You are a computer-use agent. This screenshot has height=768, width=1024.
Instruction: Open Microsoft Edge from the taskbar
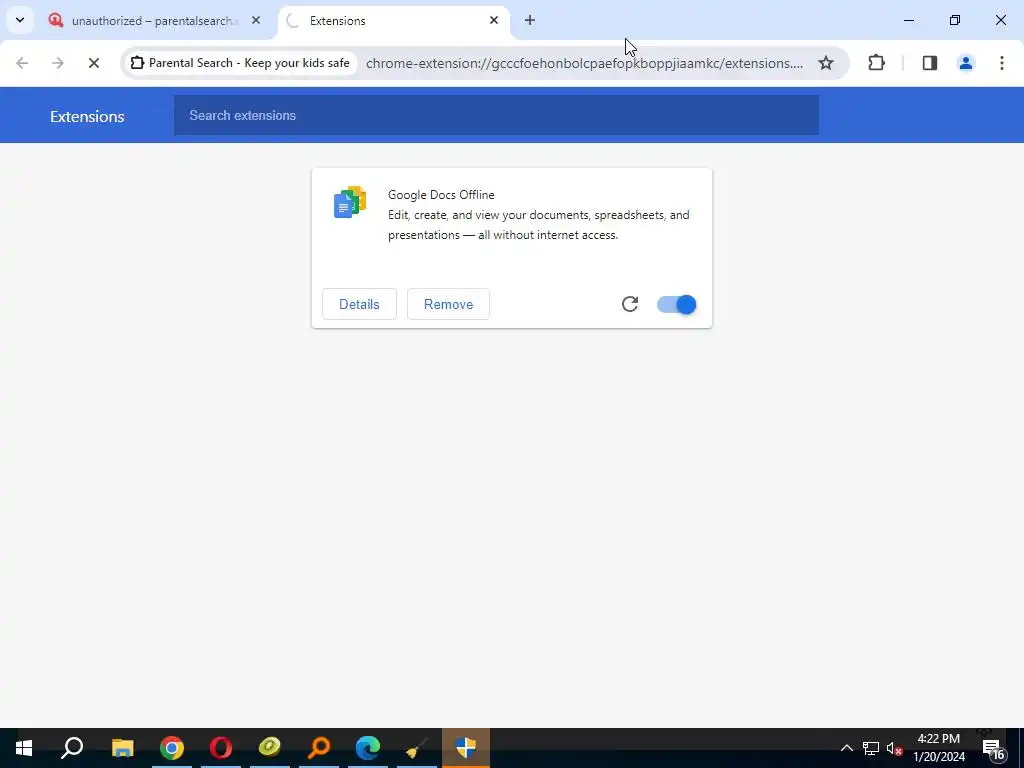tap(368, 748)
